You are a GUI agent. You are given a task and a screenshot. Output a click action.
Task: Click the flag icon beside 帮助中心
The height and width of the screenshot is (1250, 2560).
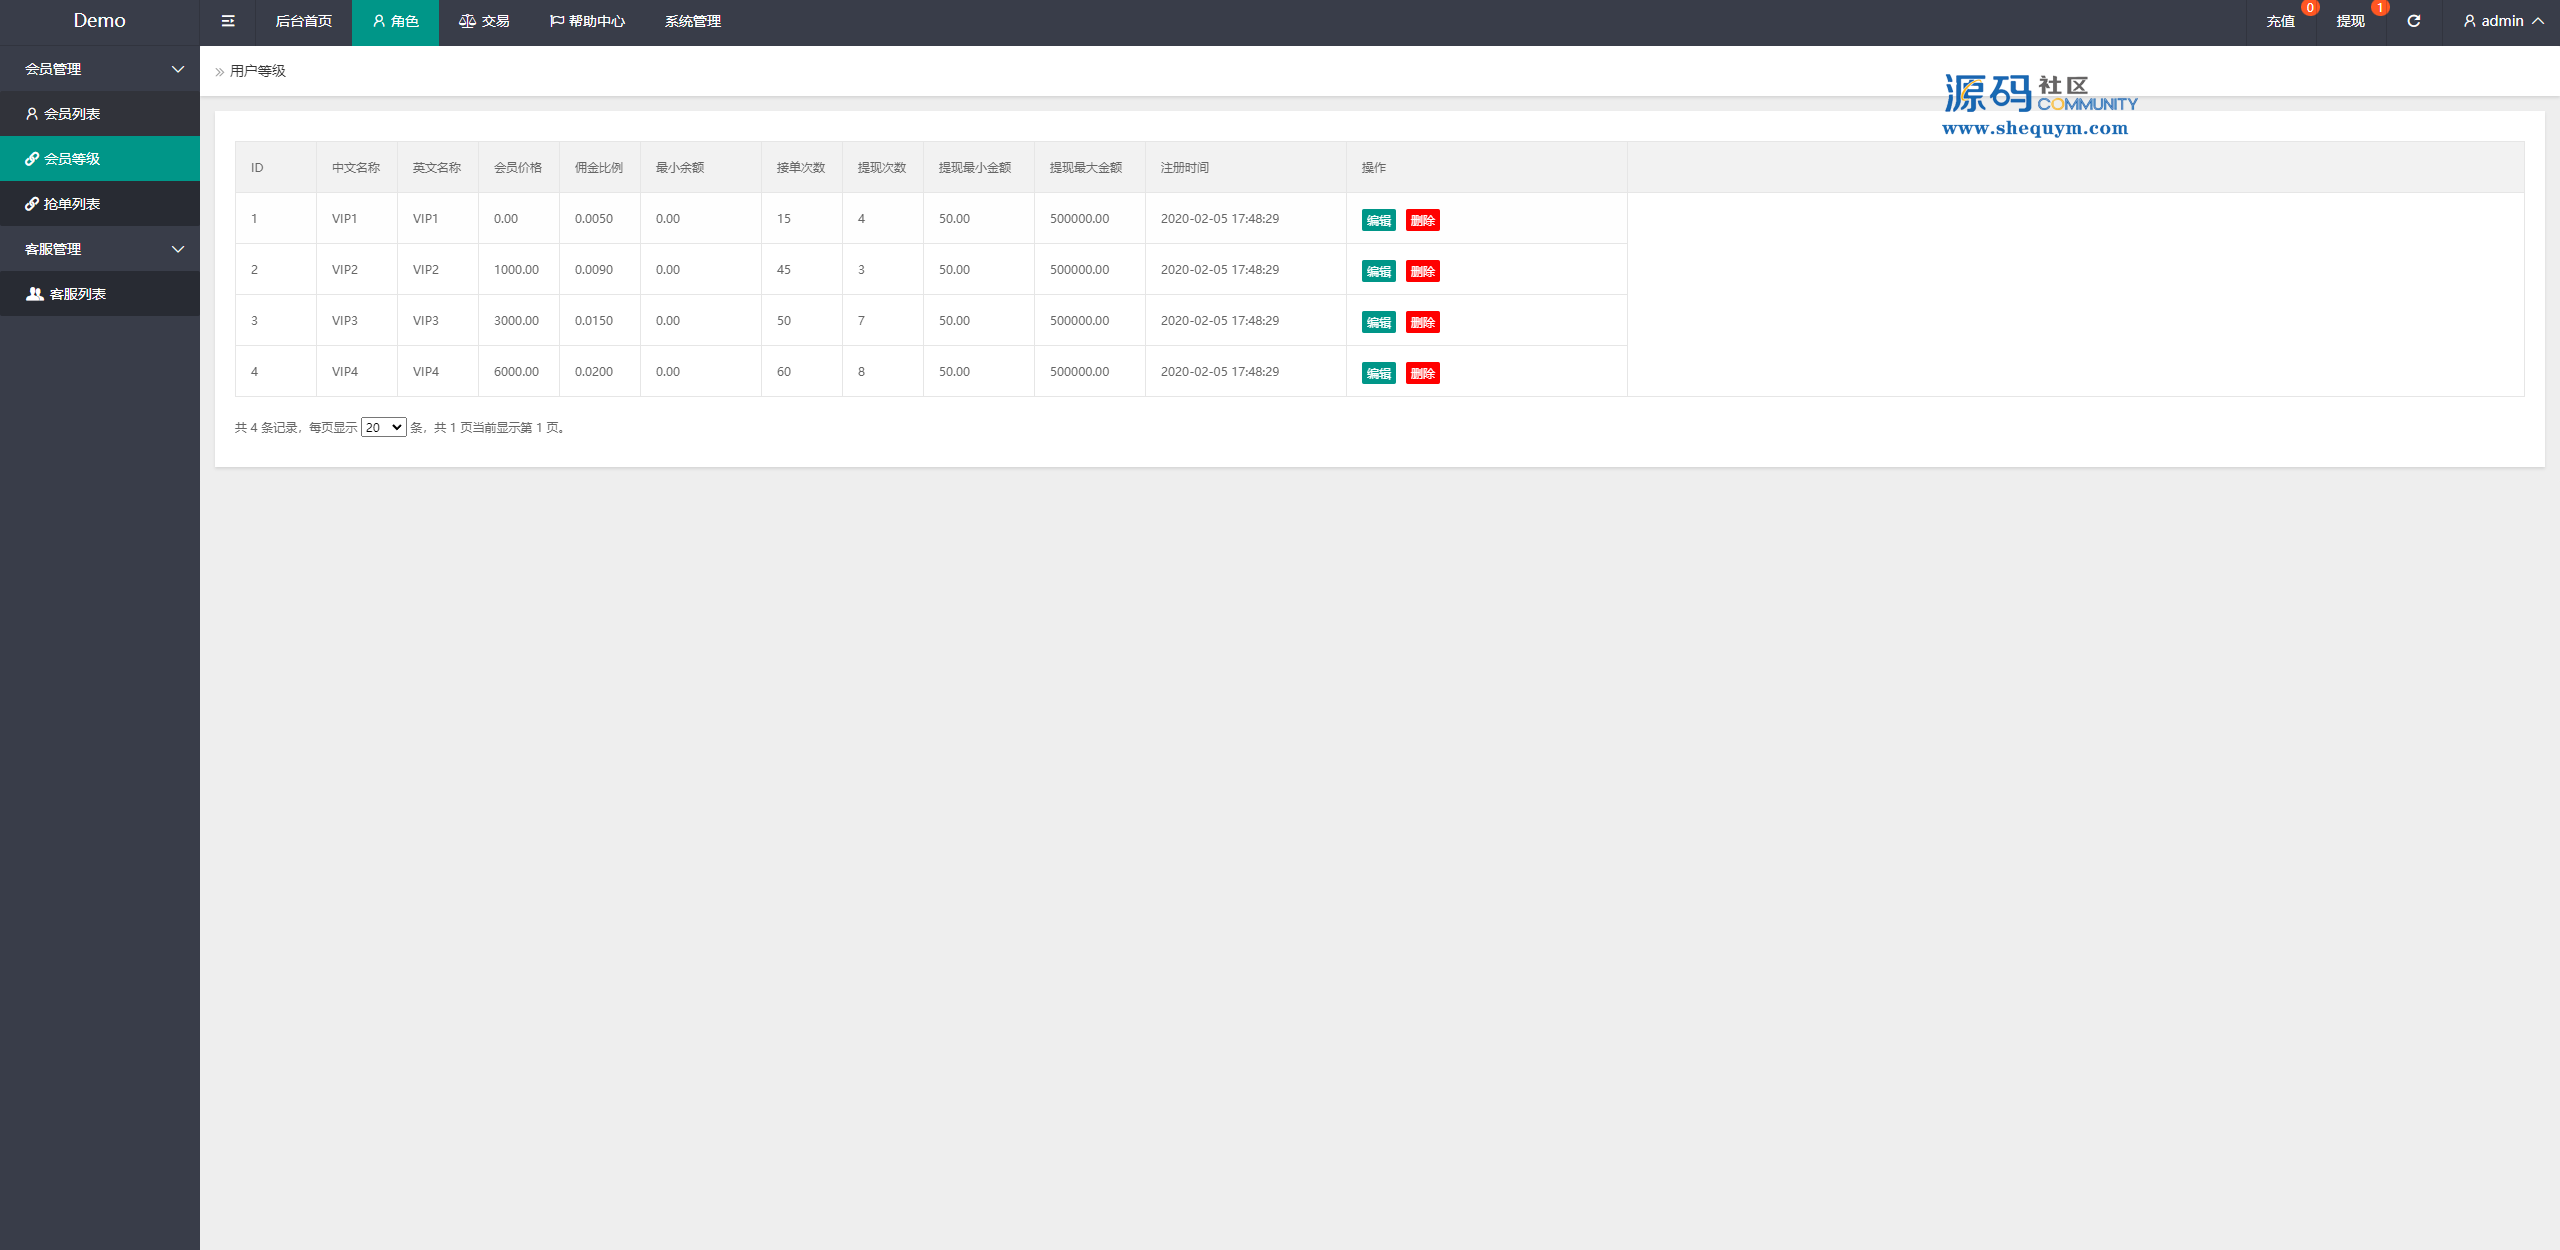tap(557, 21)
